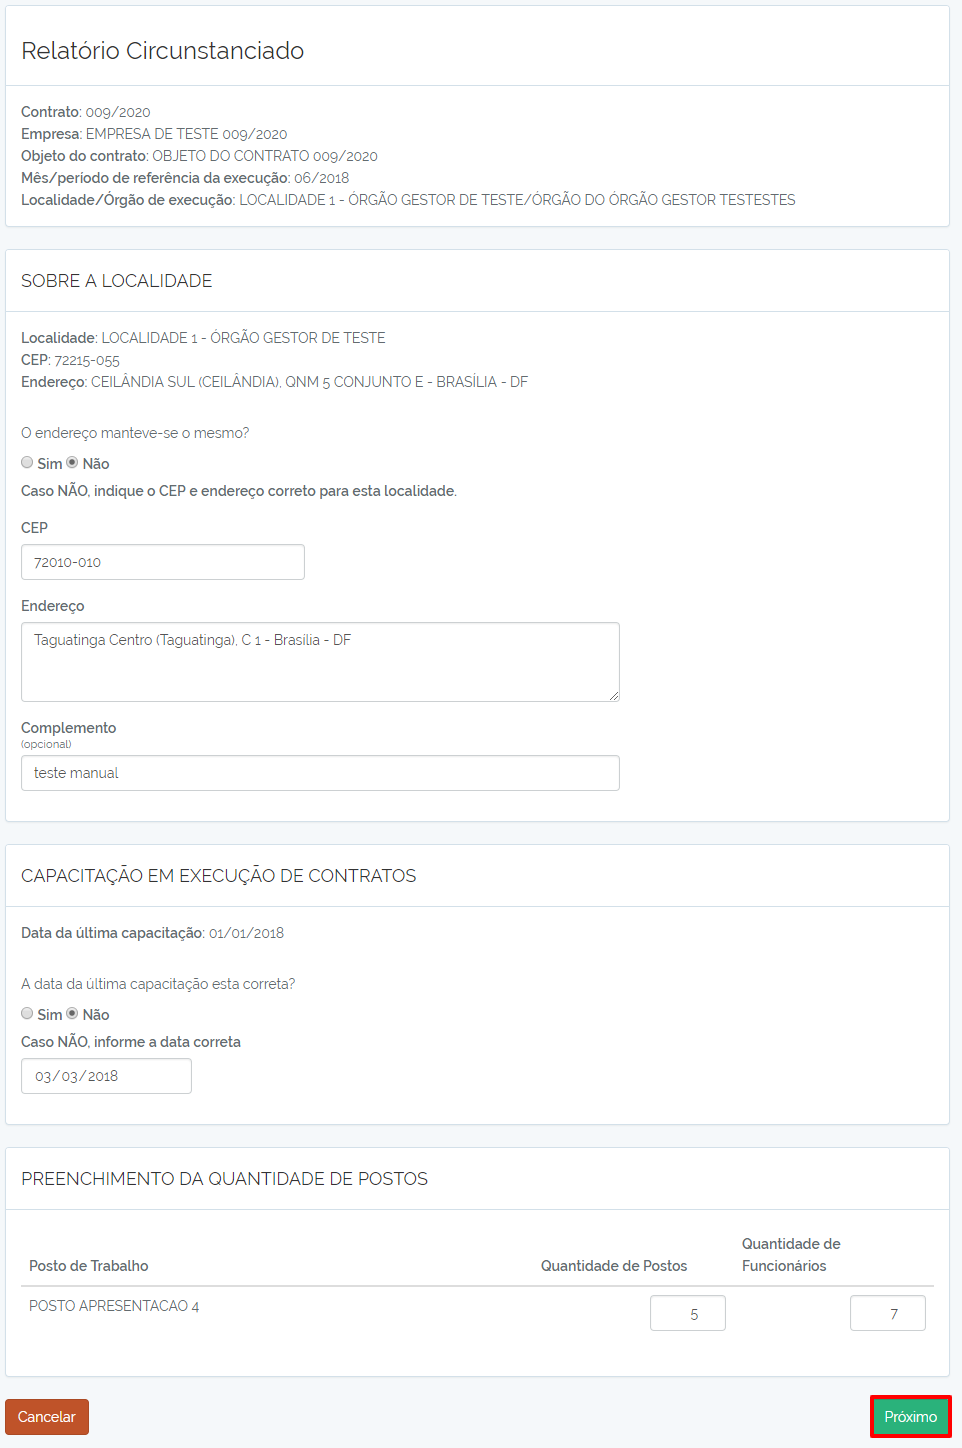Click the Posto de Trabalho column header
This screenshot has height=1448, width=962.
(x=89, y=1266)
